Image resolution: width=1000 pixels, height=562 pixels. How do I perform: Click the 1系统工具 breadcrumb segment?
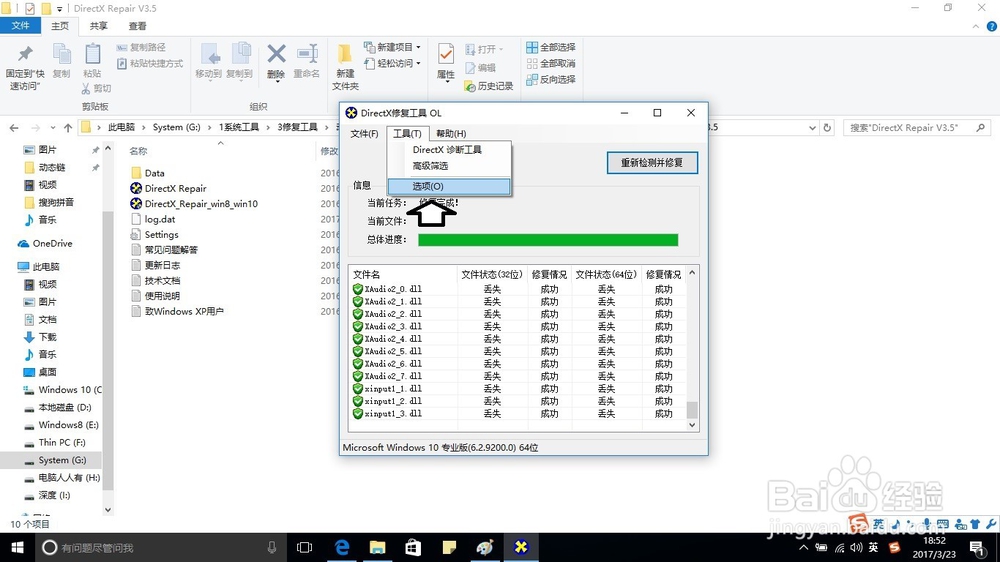[x=239, y=128]
